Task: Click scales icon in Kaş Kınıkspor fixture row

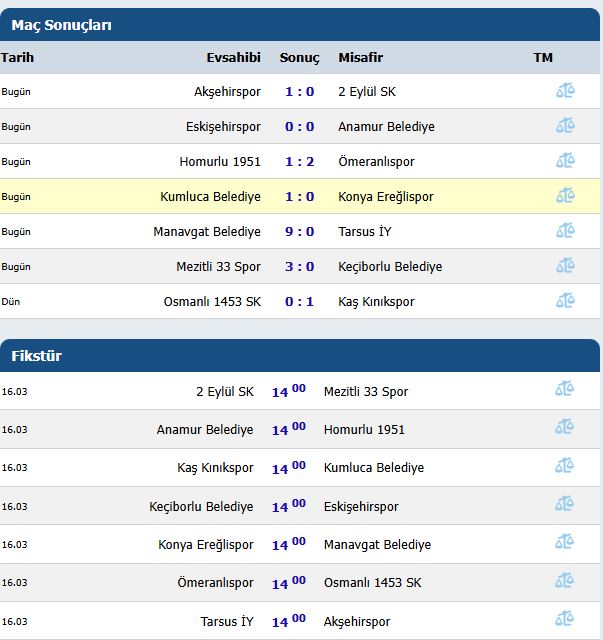Action: point(565,466)
